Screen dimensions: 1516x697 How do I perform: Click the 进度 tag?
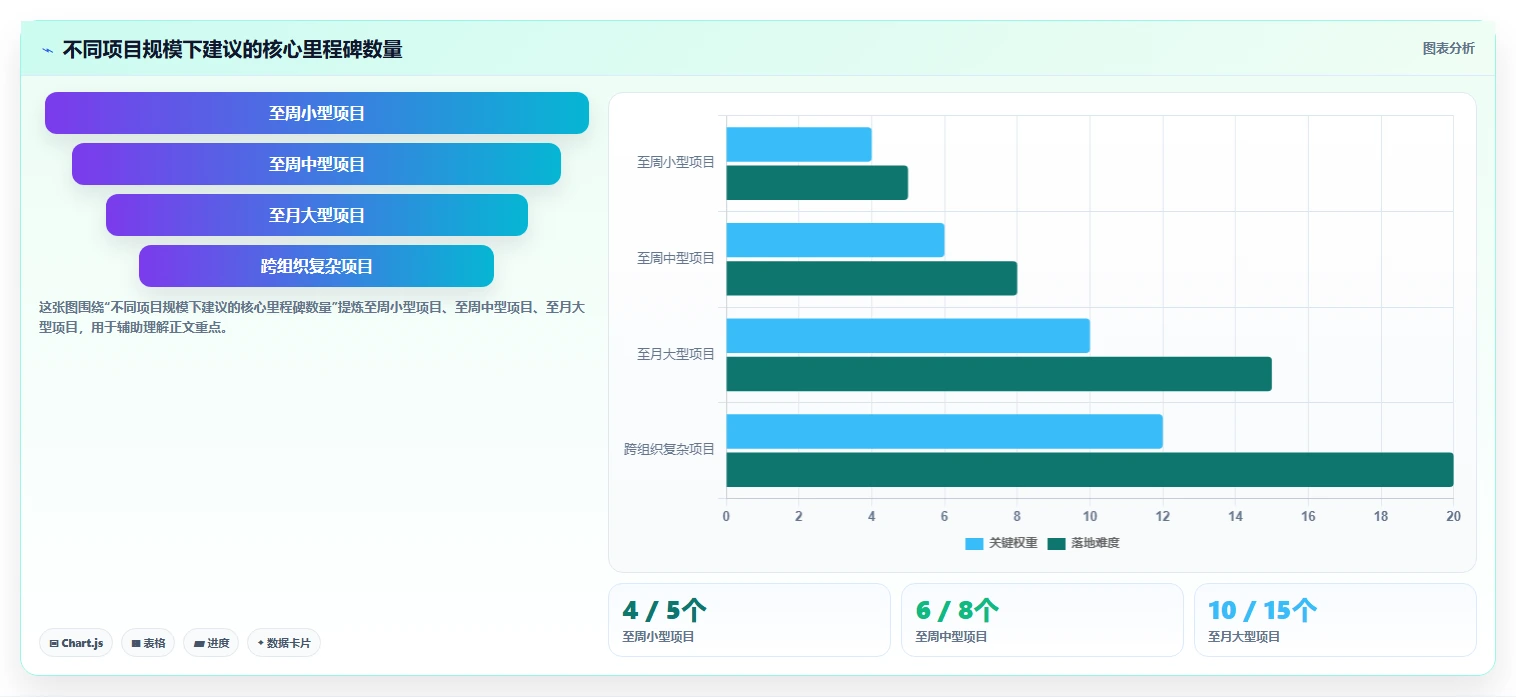click(211, 643)
